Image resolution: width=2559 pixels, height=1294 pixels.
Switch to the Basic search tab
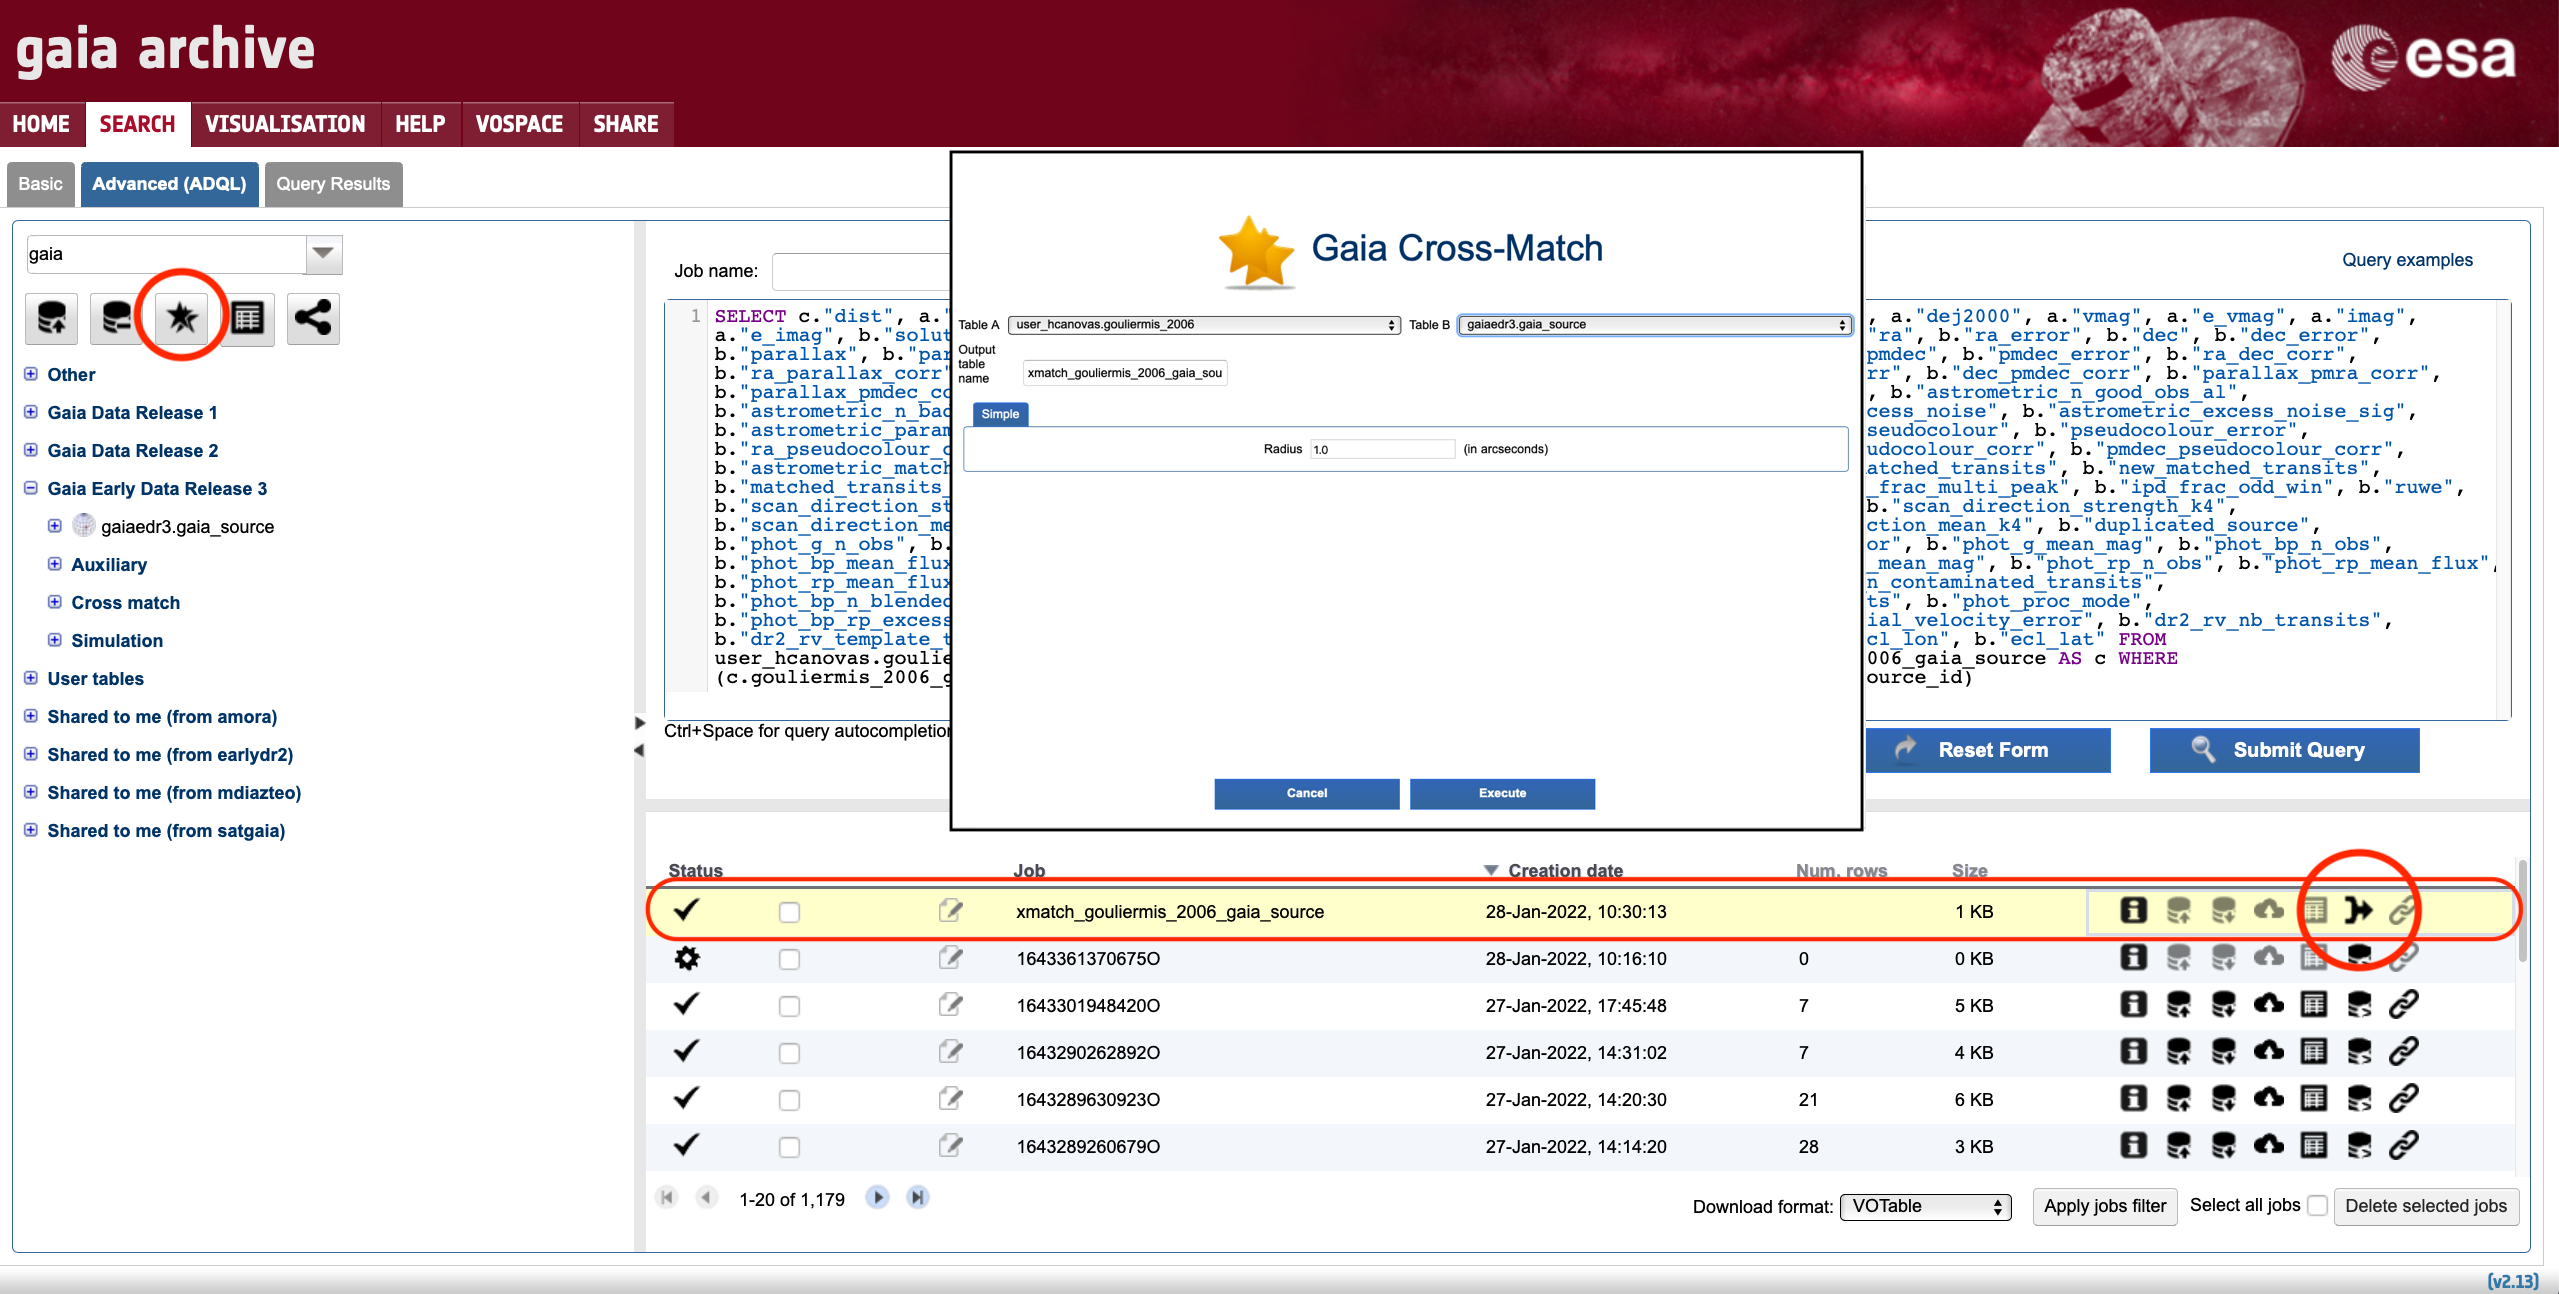tap(40, 184)
